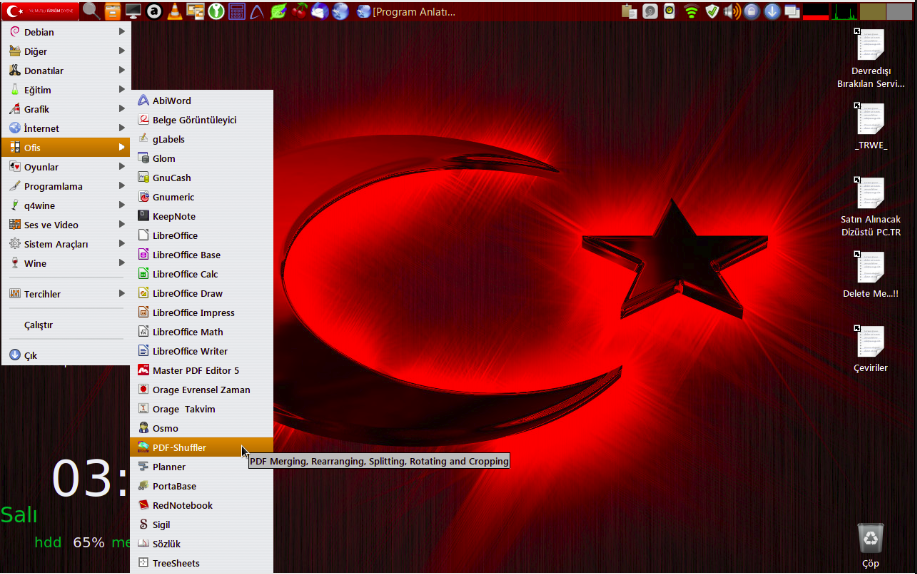Screen dimensions: 917x574
Task: Click the Turkish flag start menu button
Action: click(x=40, y=11)
